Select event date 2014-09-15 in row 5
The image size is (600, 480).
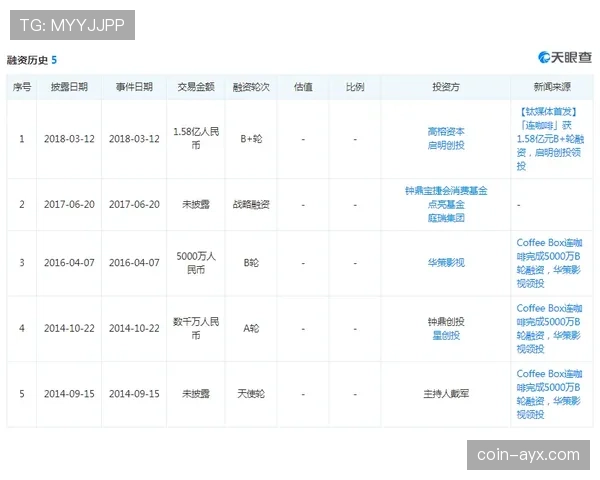click(134, 394)
